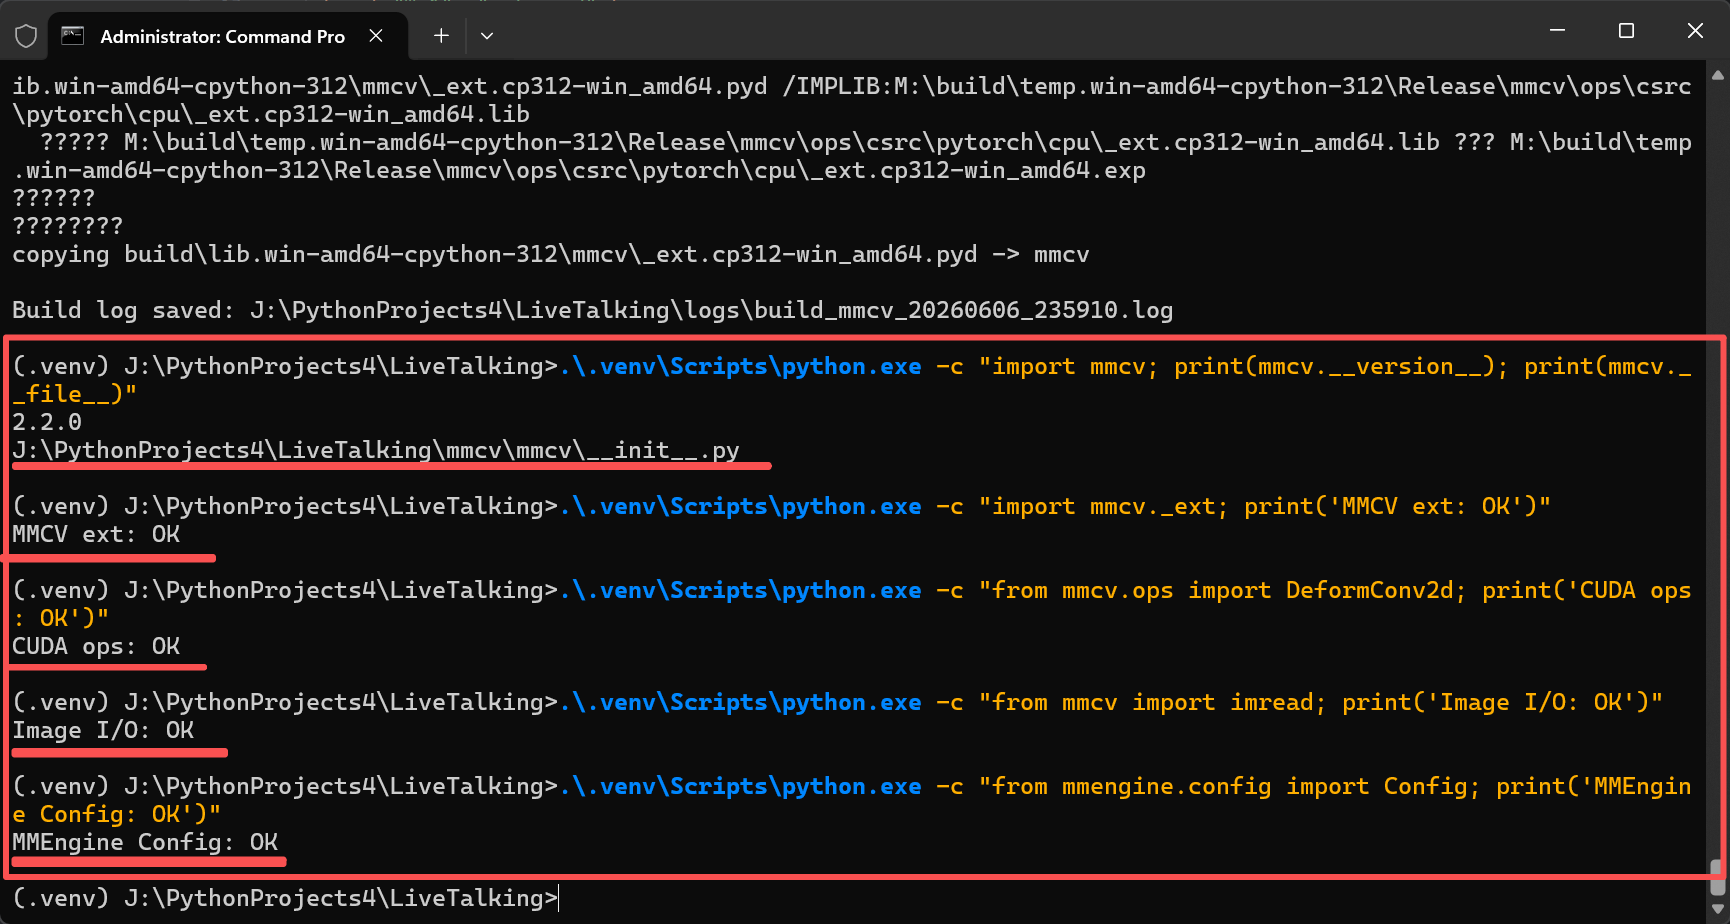
Task: Click the terminal icon on Command Pro tab
Action: [x=72, y=36]
